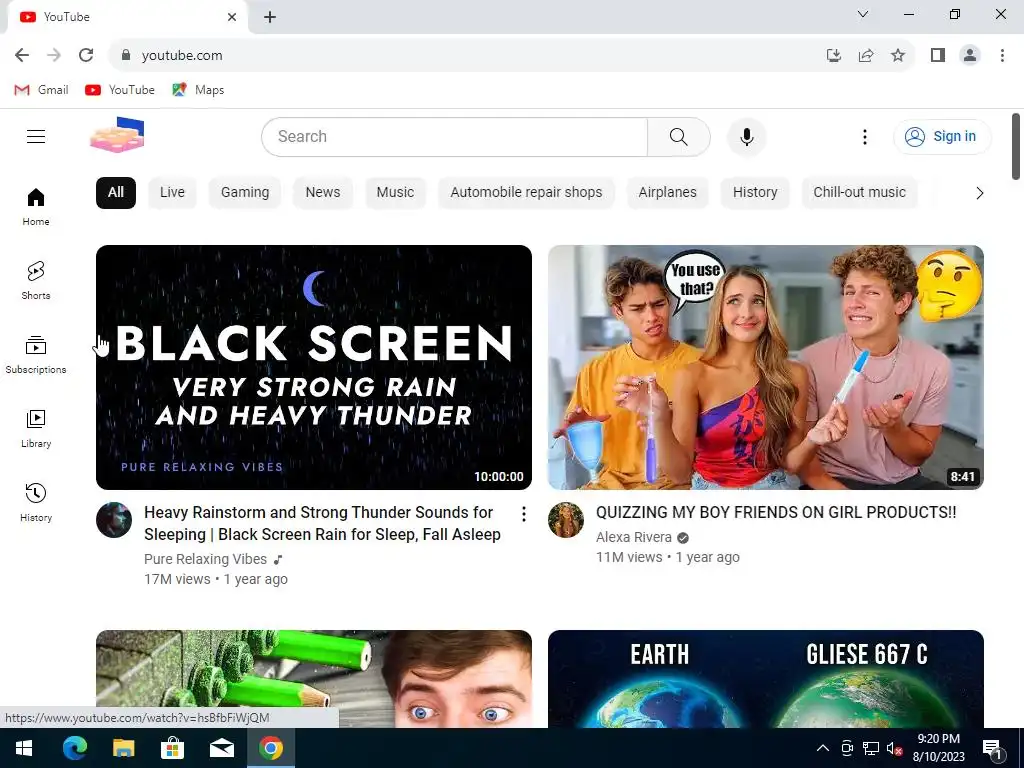Visit Pure Relaxing Vibes channel name
The height and width of the screenshot is (768, 1024).
205,559
